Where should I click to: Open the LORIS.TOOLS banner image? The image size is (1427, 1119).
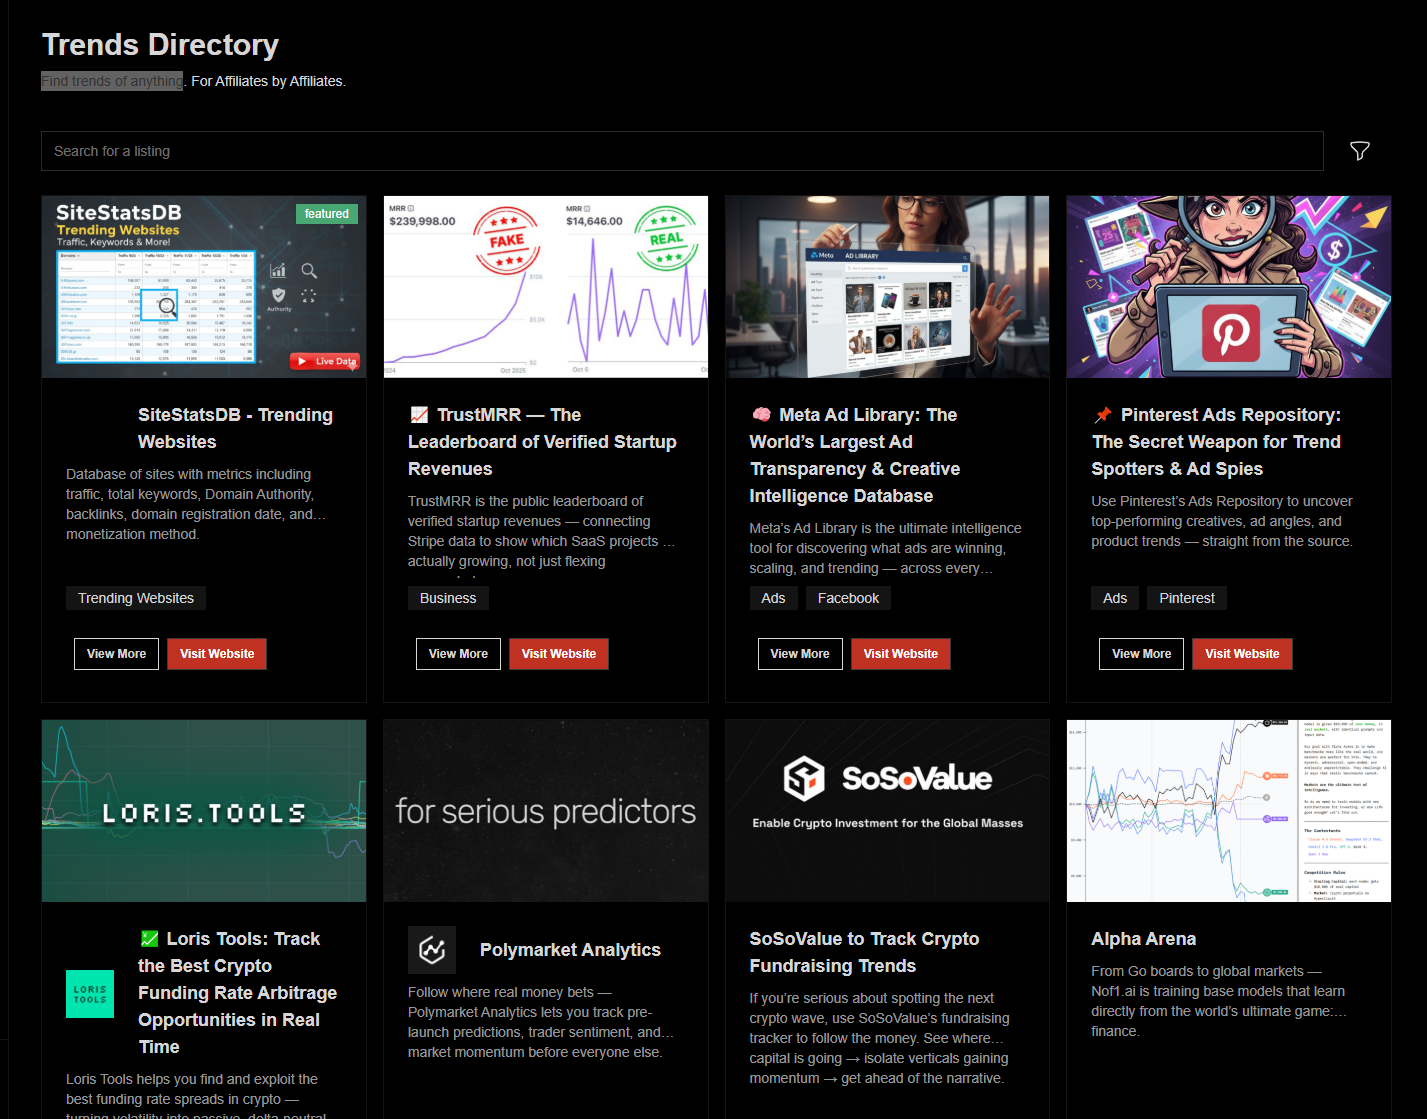pyautogui.click(x=204, y=811)
